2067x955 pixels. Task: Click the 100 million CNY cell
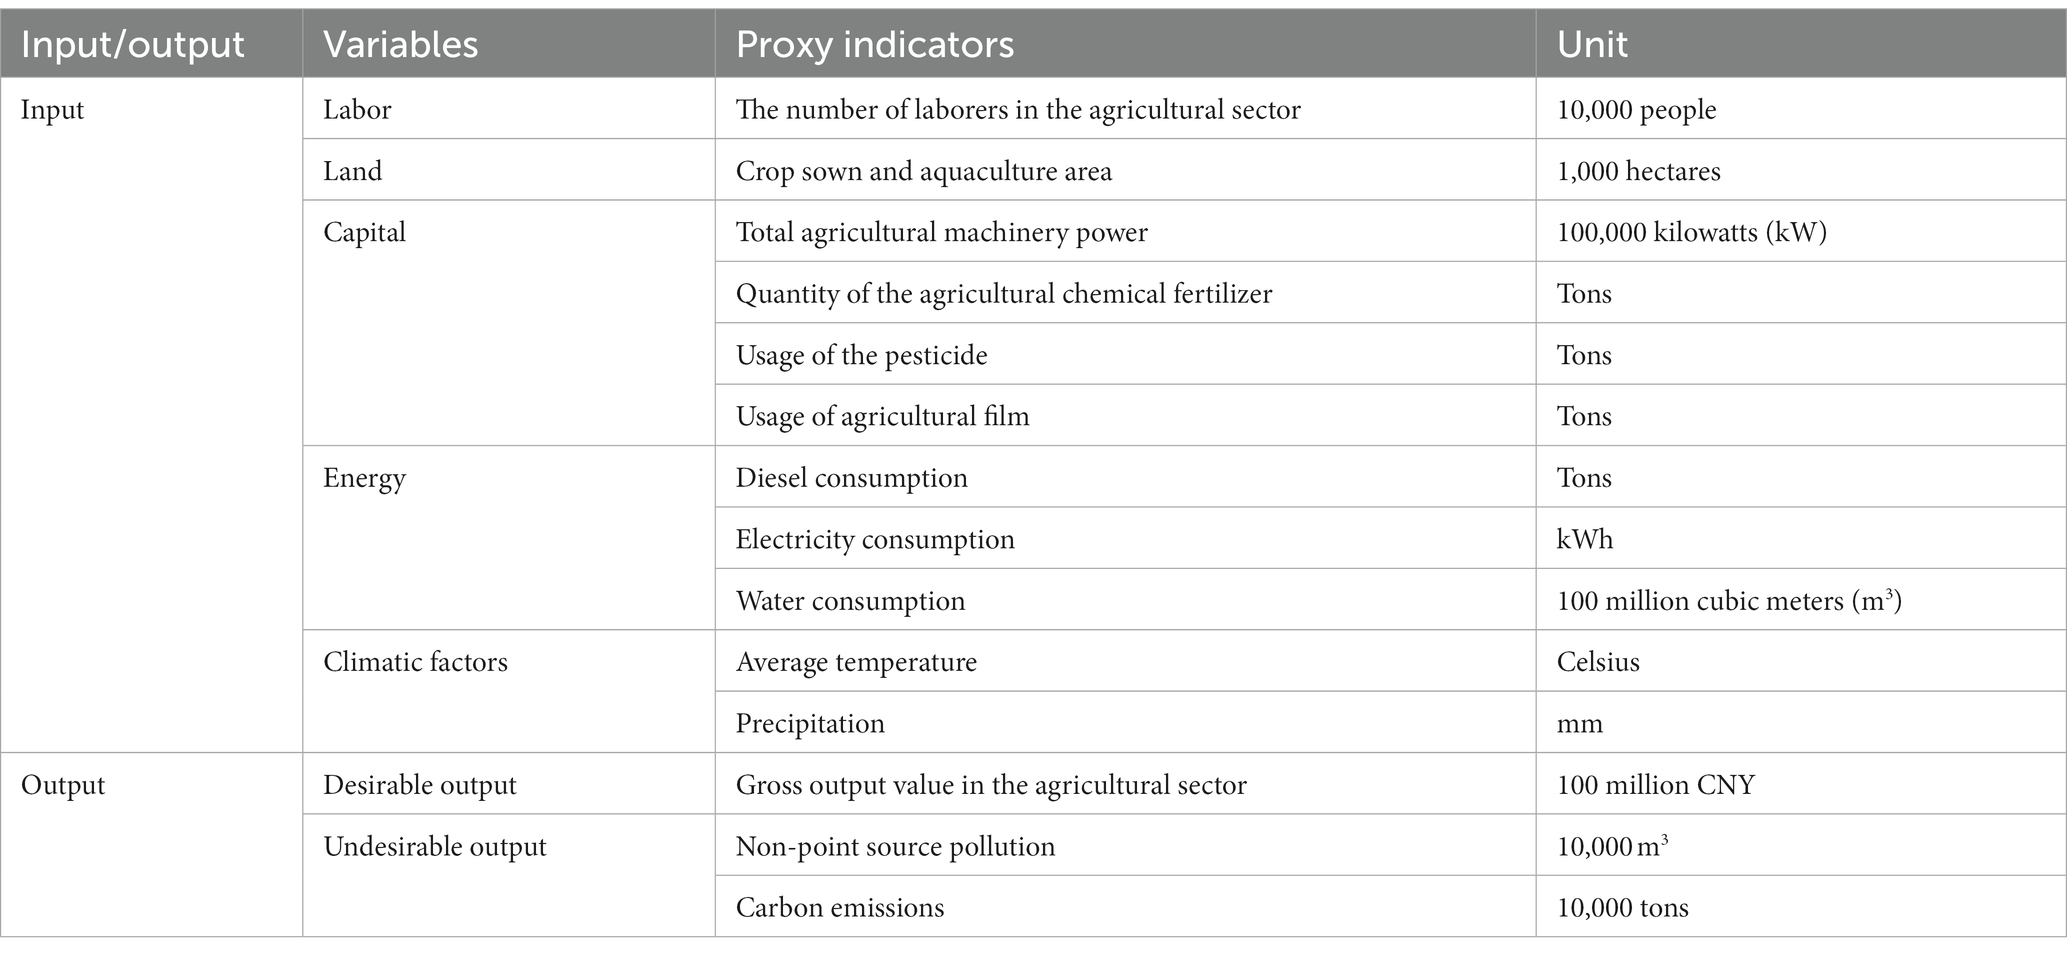pyautogui.click(x=1802, y=784)
